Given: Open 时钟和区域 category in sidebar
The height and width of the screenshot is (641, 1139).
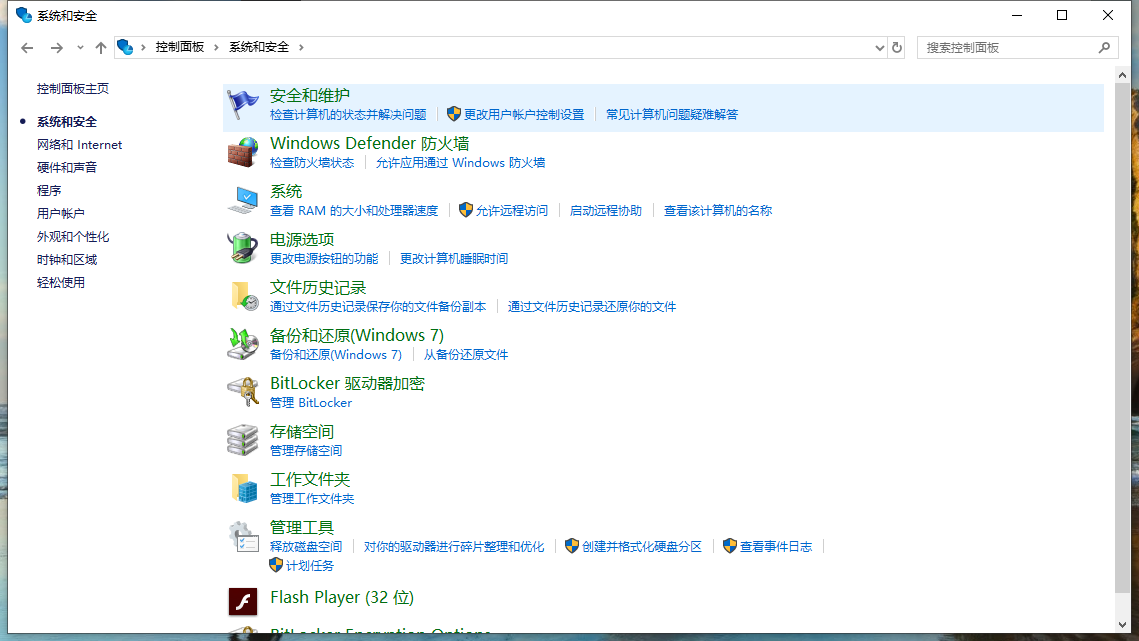Looking at the screenshot, I should click(67, 259).
